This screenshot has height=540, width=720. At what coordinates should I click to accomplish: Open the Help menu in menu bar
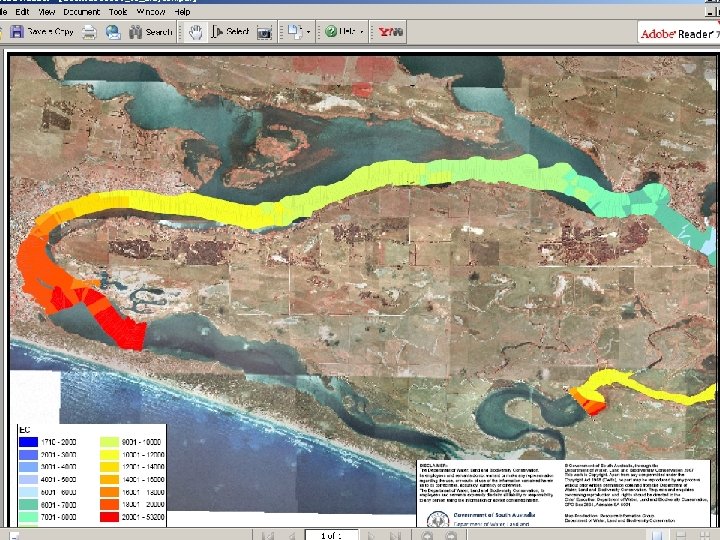point(182,11)
